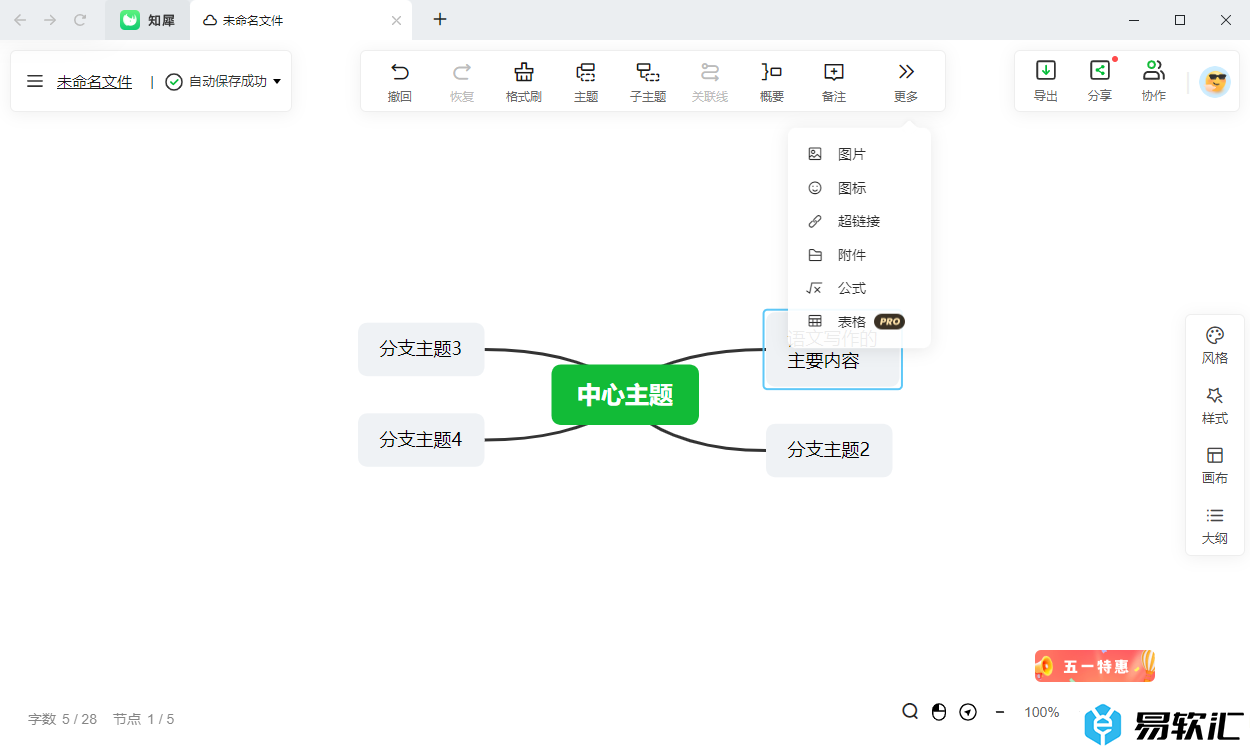Open the 五一特惠 promotion banner
This screenshot has height=750, width=1250.
[1095, 666]
